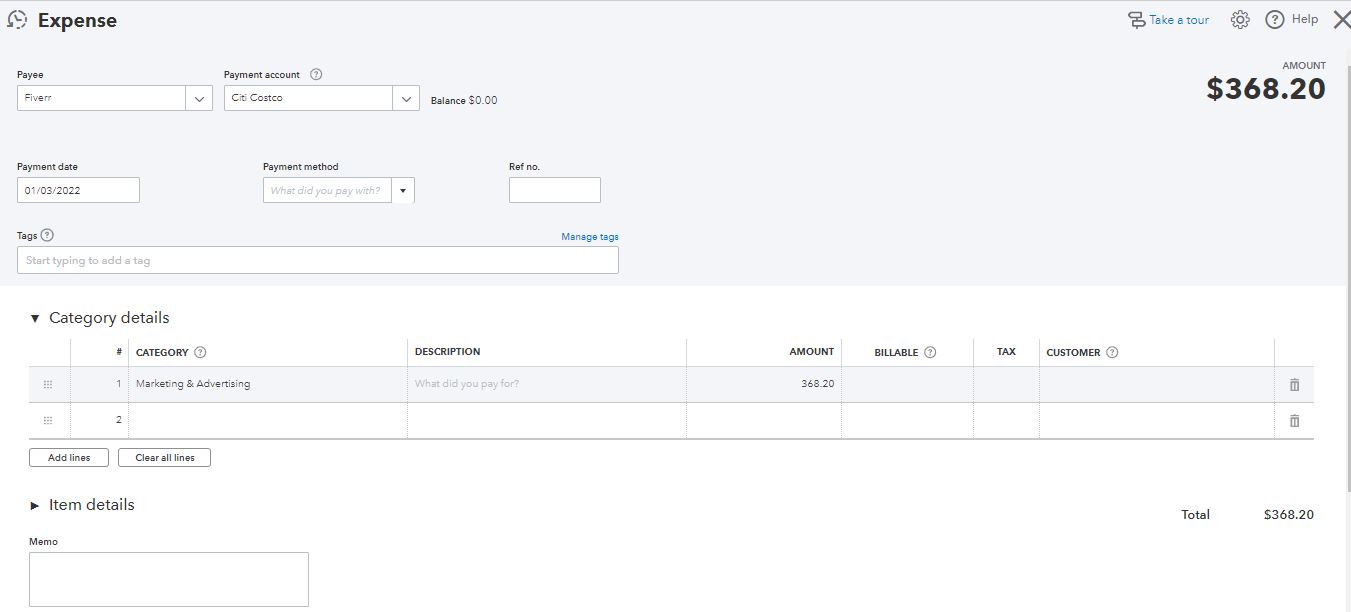The height and width of the screenshot is (612, 1351).
Task: Click the Ref no. input field
Action: pos(554,190)
